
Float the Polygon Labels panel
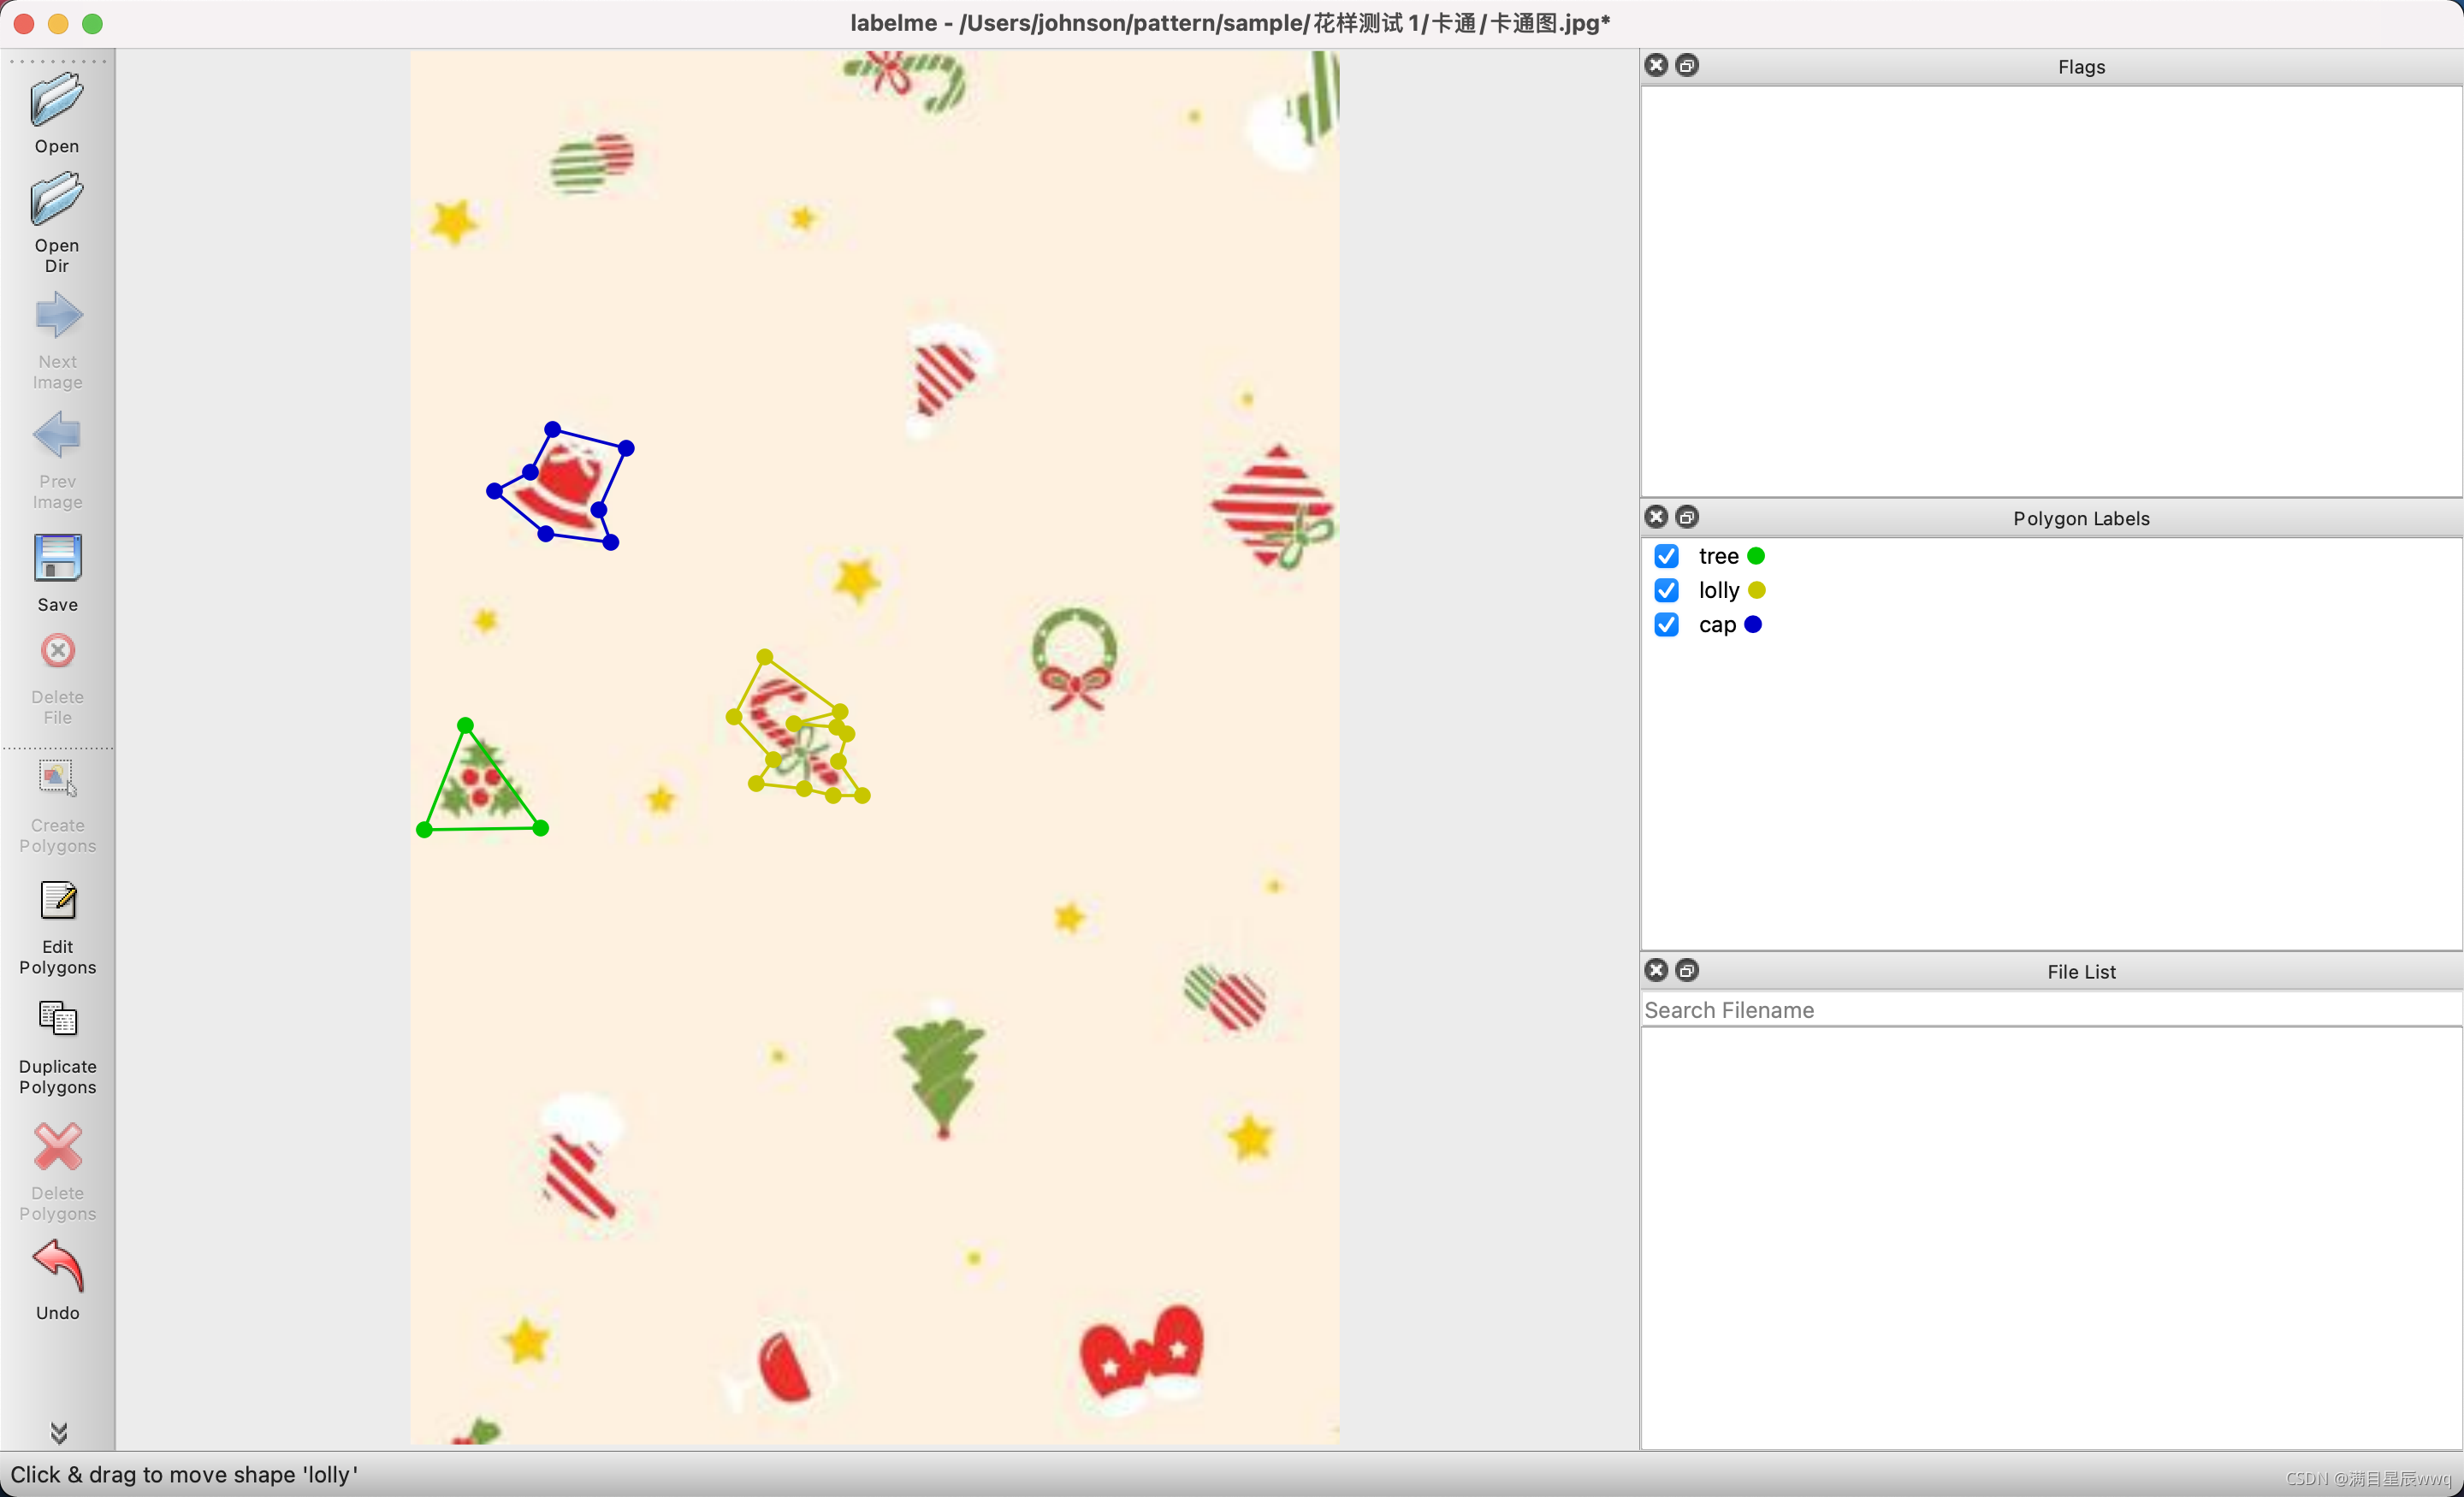click(x=1687, y=517)
